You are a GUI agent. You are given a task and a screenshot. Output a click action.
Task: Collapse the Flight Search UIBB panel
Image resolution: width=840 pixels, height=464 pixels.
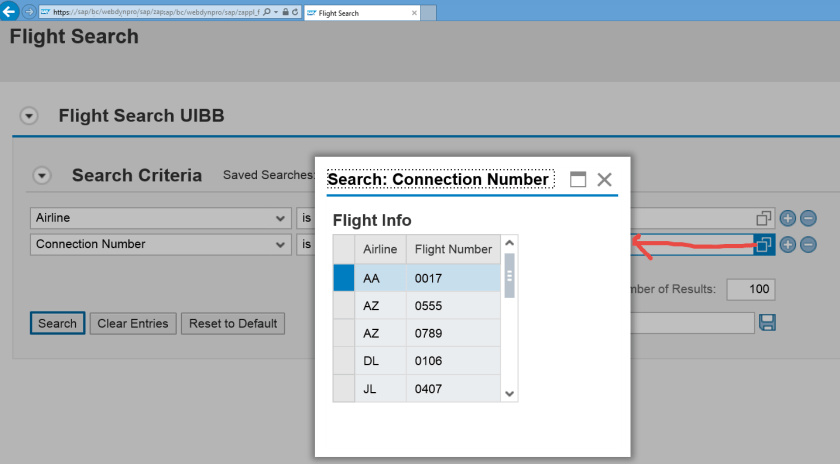(29, 116)
